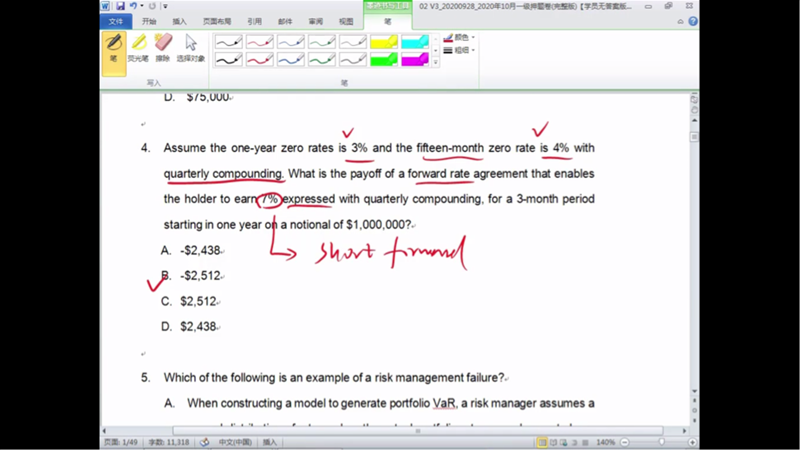
Task: Click the Redo icon in quick access toolbar
Action: (x=152, y=6)
